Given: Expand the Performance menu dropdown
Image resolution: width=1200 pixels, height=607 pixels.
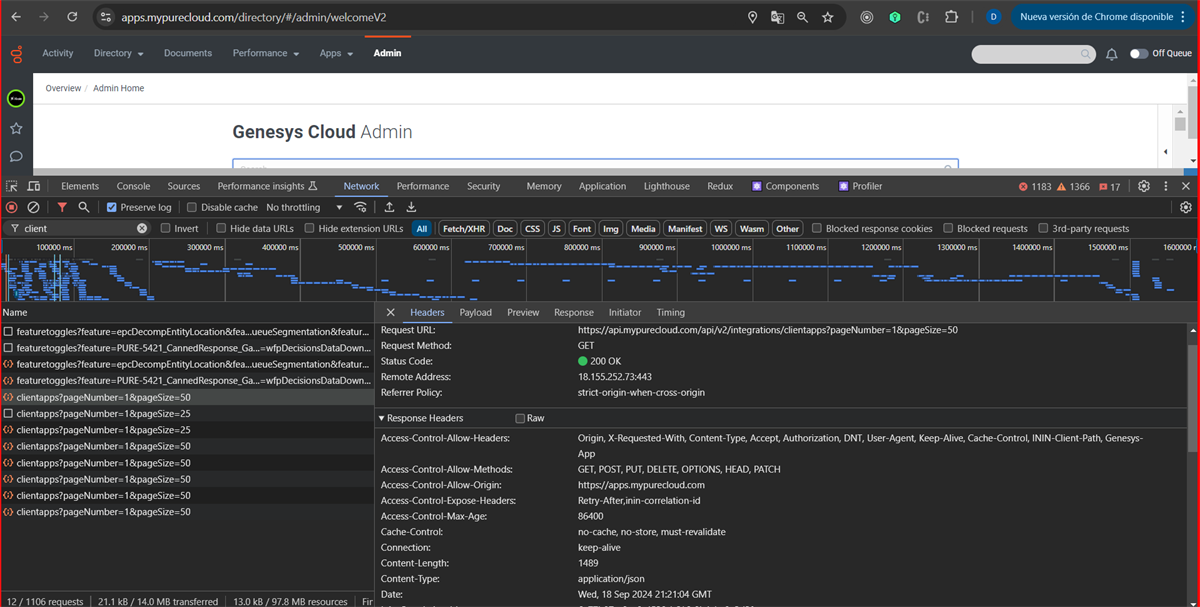Looking at the screenshot, I should click(x=265, y=54).
